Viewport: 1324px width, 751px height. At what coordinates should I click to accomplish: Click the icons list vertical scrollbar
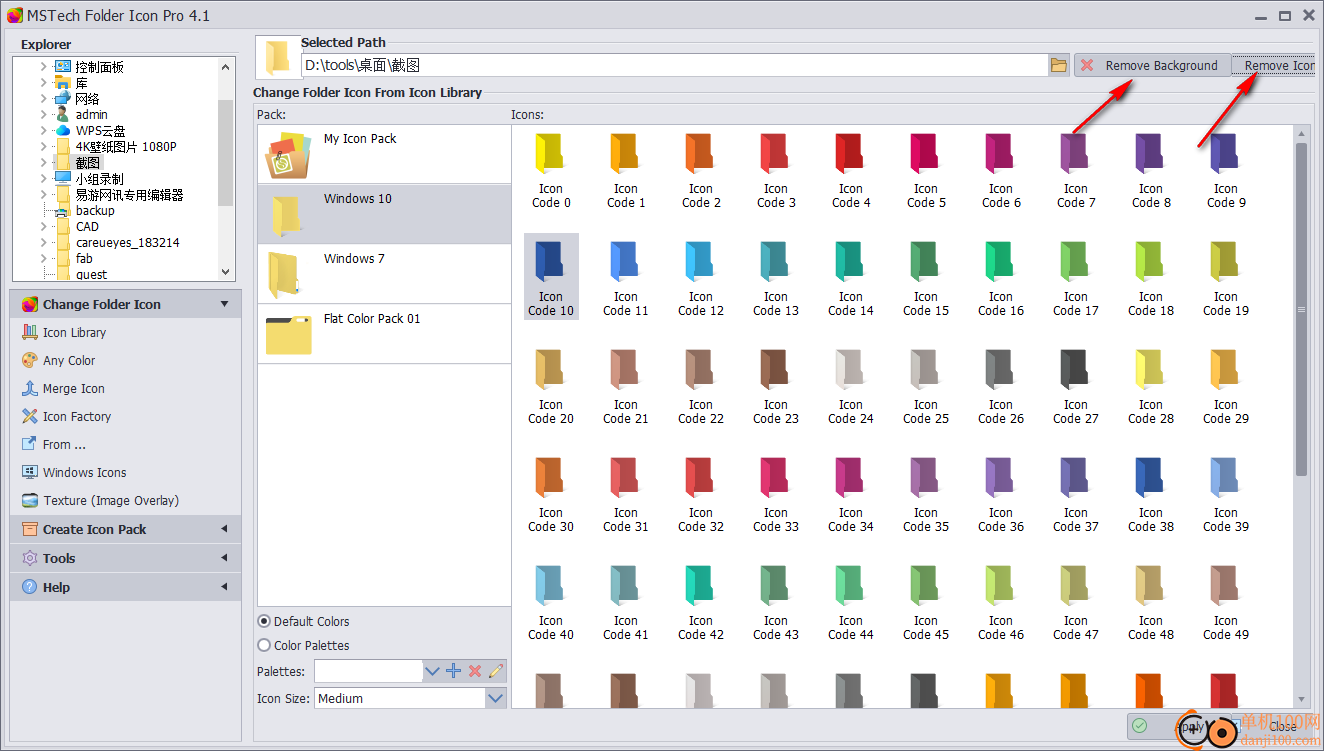coord(1301,310)
